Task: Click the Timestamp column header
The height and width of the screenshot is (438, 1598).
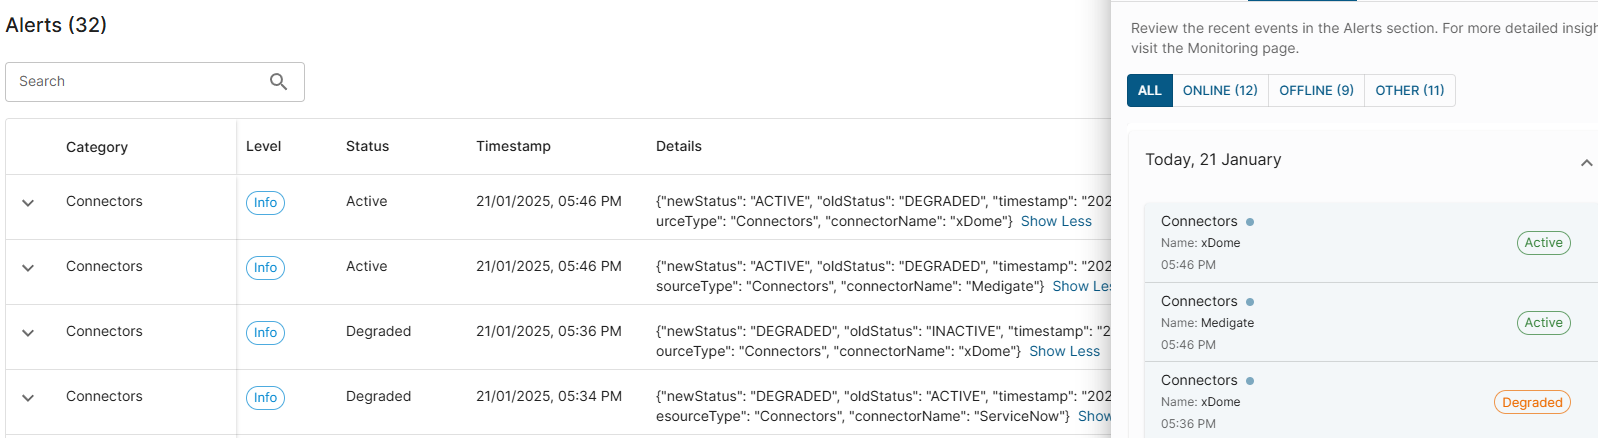Action: 513,147
